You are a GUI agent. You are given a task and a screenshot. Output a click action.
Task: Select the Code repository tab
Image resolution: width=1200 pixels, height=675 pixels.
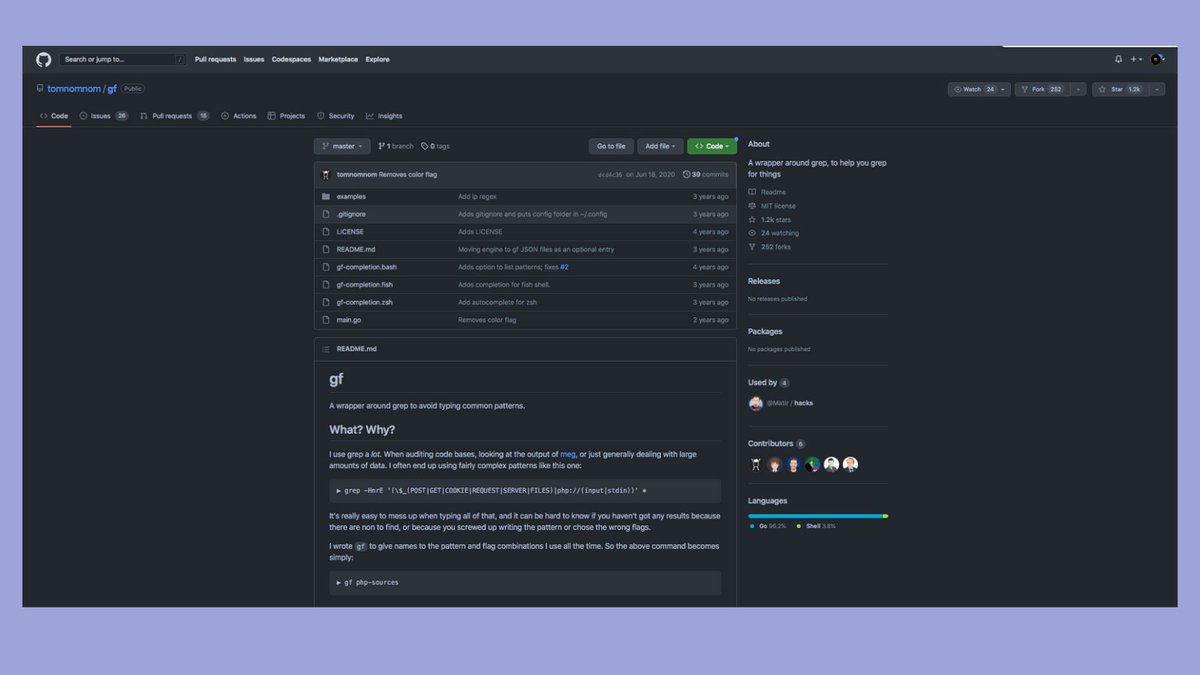(x=54, y=116)
